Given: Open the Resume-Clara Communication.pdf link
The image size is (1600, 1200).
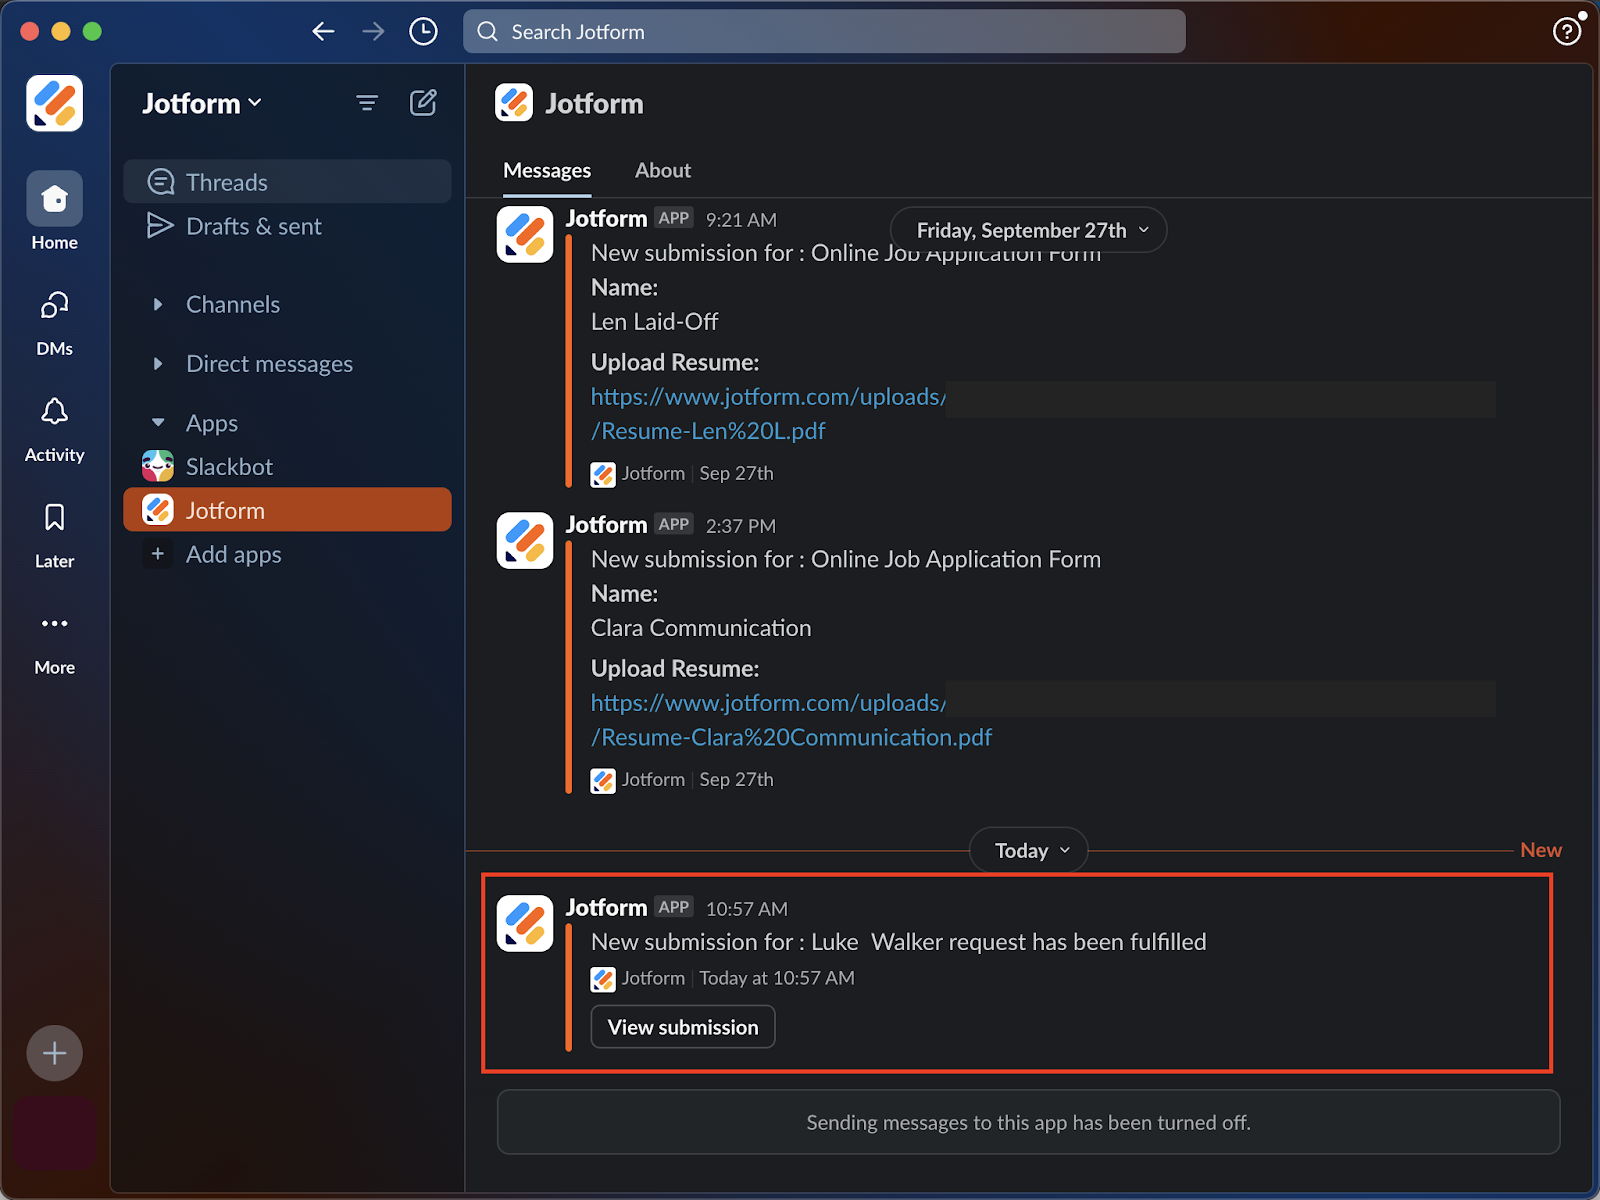Looking at the screenshot, I should (791, 738).
